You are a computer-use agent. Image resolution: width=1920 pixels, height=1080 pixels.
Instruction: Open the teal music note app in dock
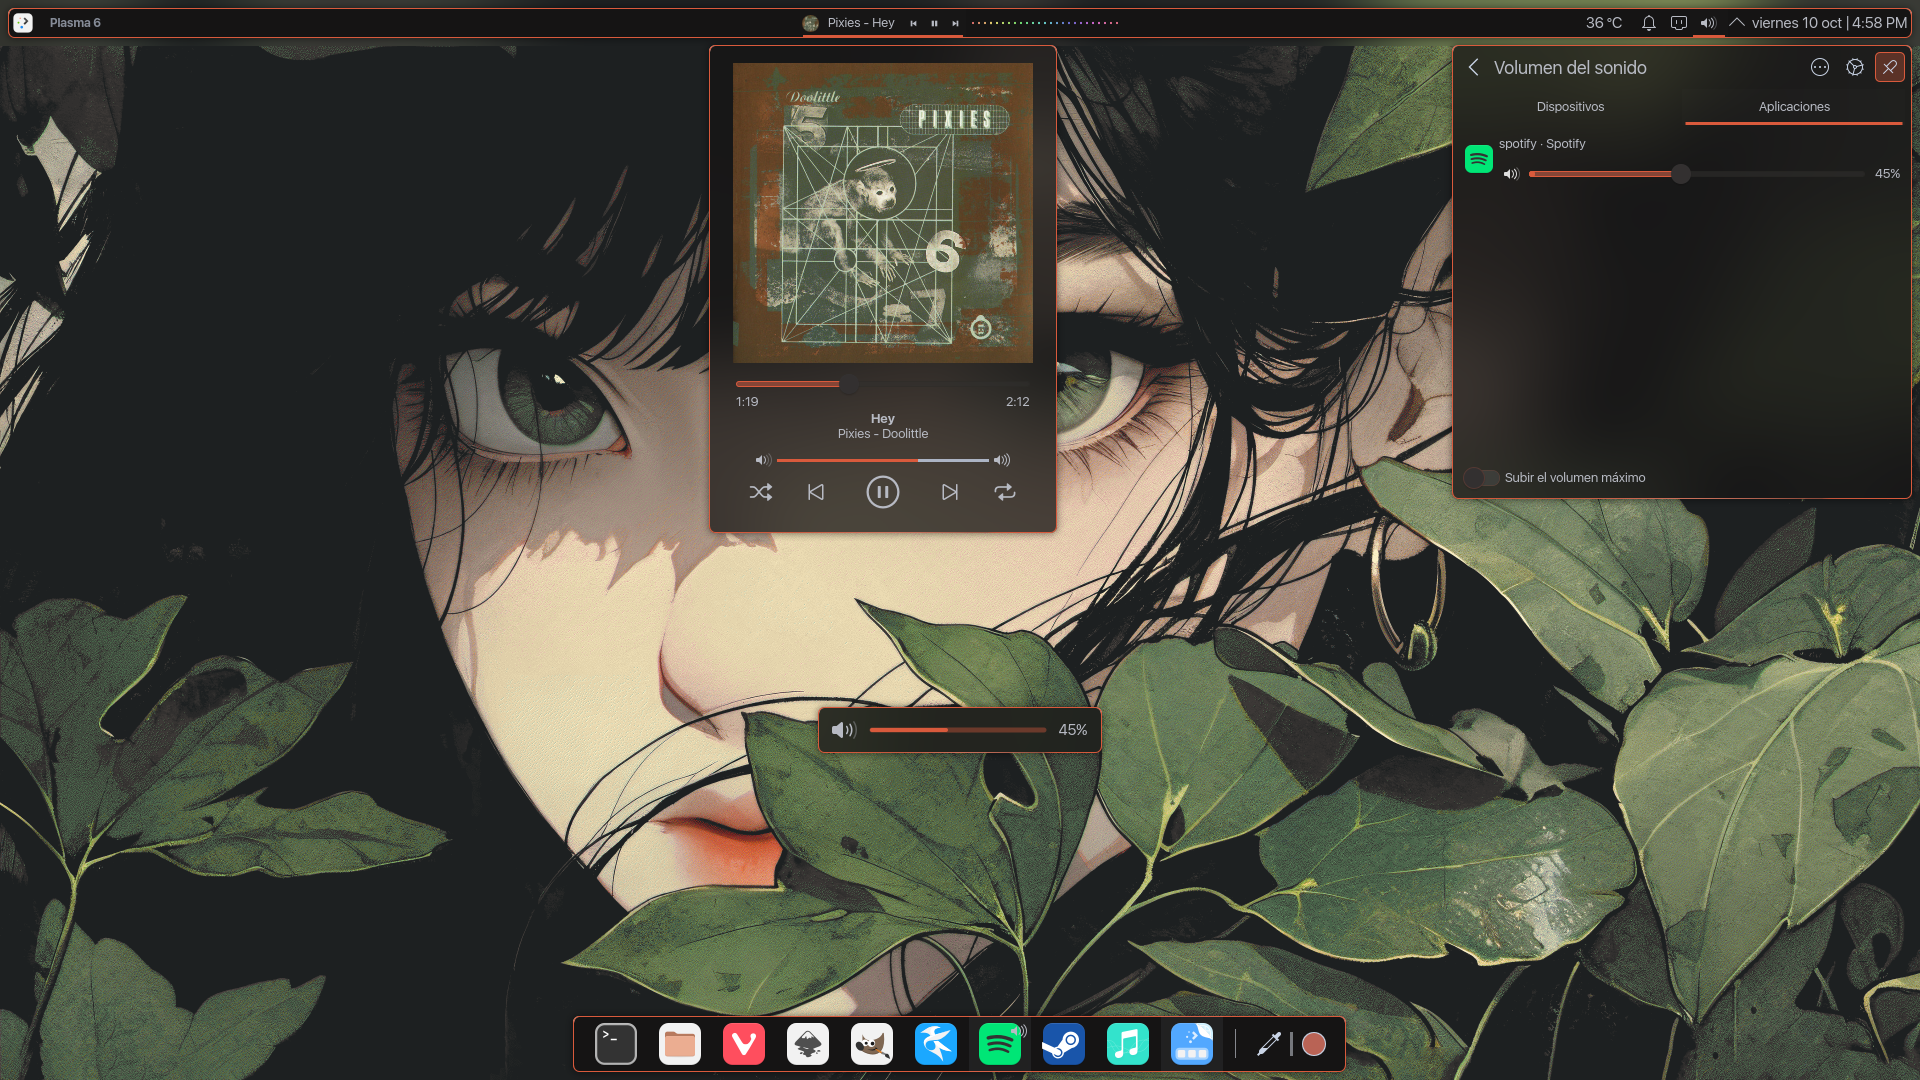[1128, 1044]
